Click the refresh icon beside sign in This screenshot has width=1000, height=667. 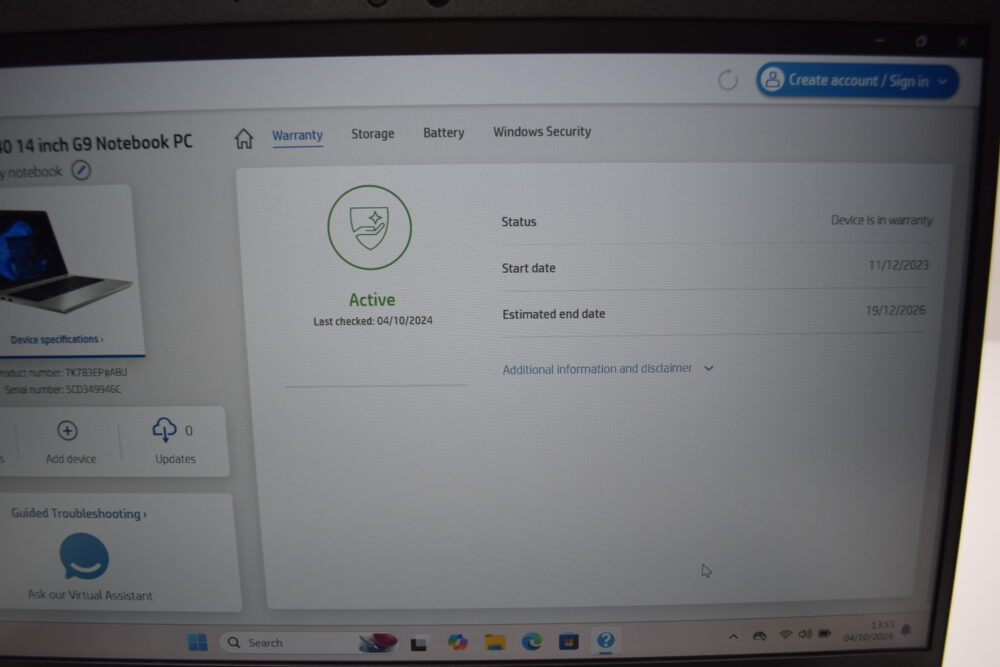coord(728,80)
